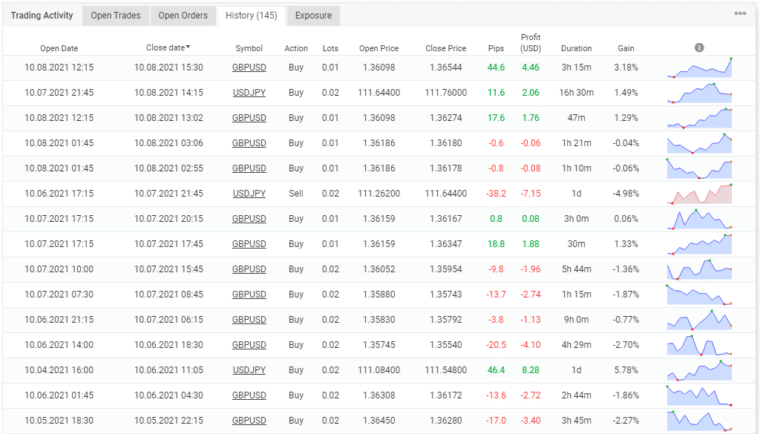Sort table by Symbol column header

coord(248,48)
